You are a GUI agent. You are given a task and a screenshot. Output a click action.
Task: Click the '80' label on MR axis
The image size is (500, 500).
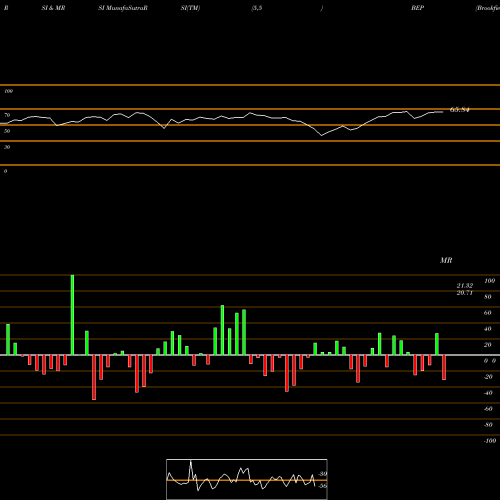click(488, 297)
